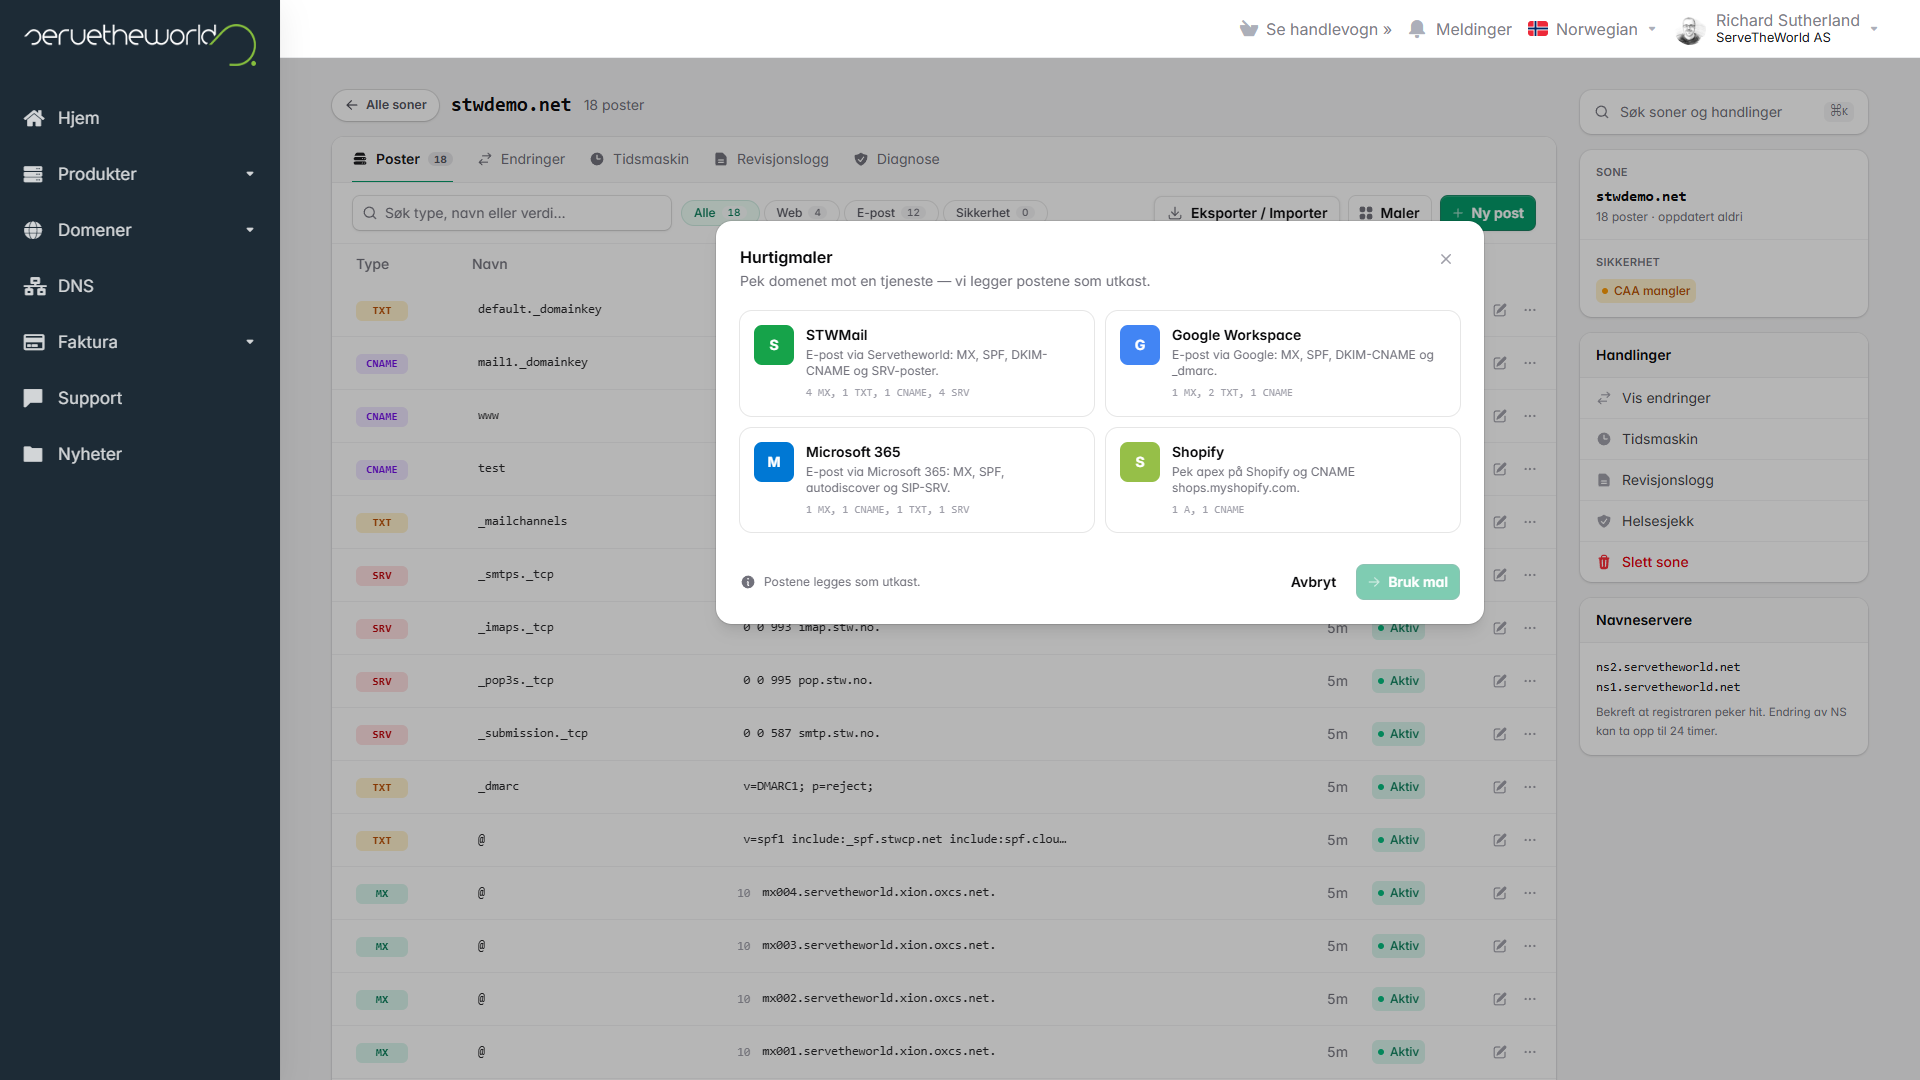Click the Support chat icon in sidebar

tap(33, 398)
